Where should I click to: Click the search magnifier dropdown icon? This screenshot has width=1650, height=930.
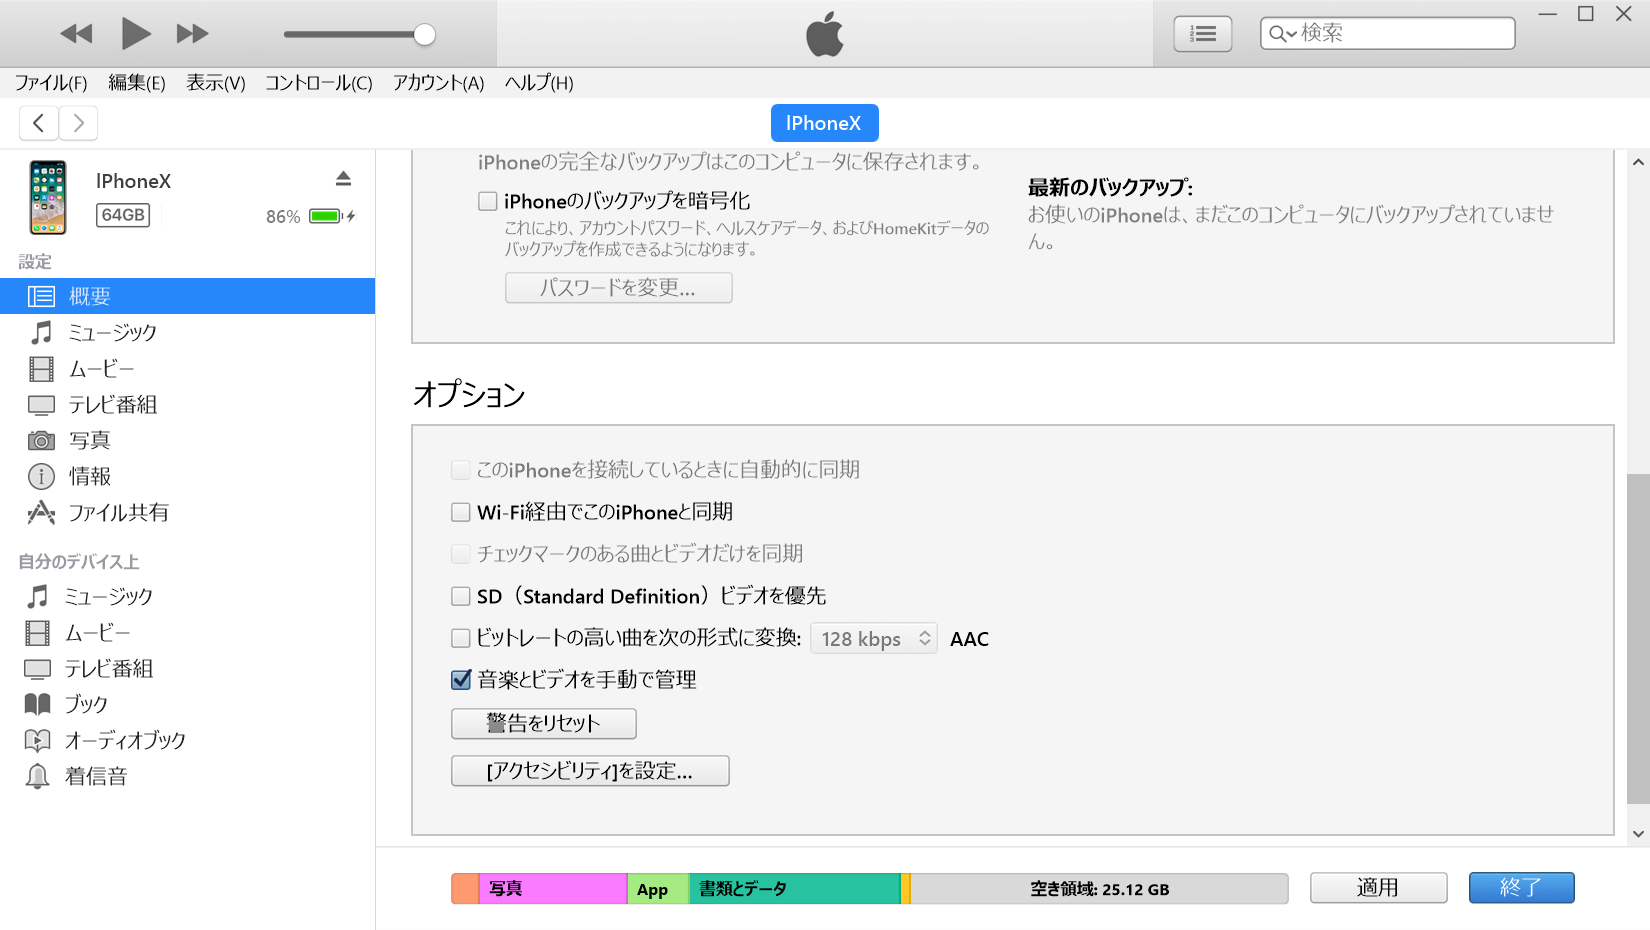tap(1282, 34)
